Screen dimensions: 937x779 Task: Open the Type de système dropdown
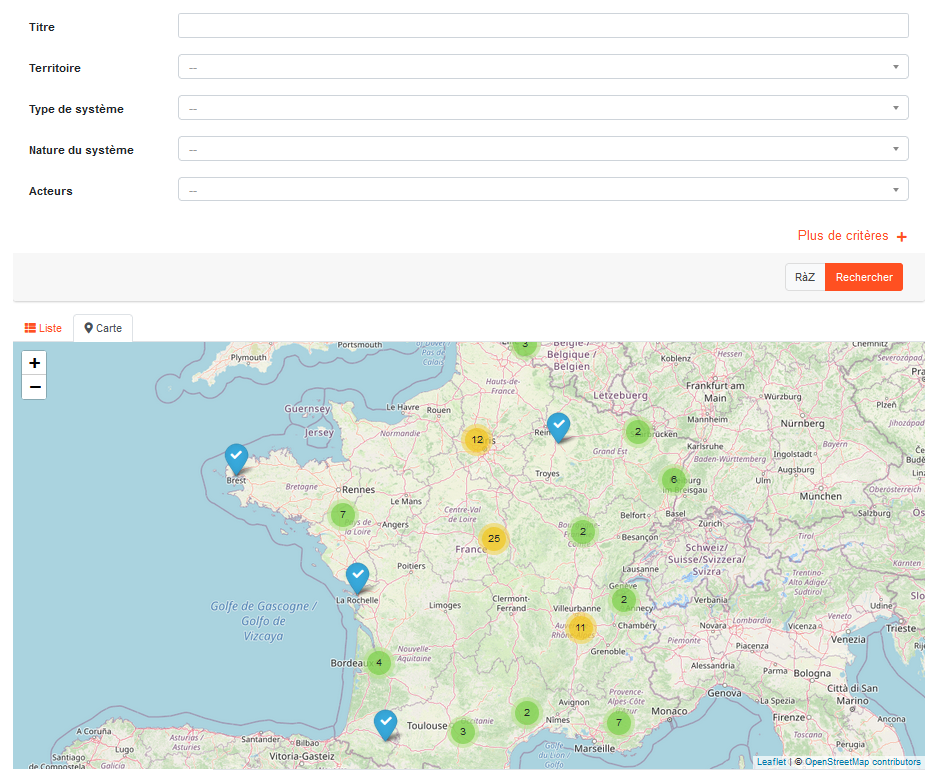(x=543, y=108)
